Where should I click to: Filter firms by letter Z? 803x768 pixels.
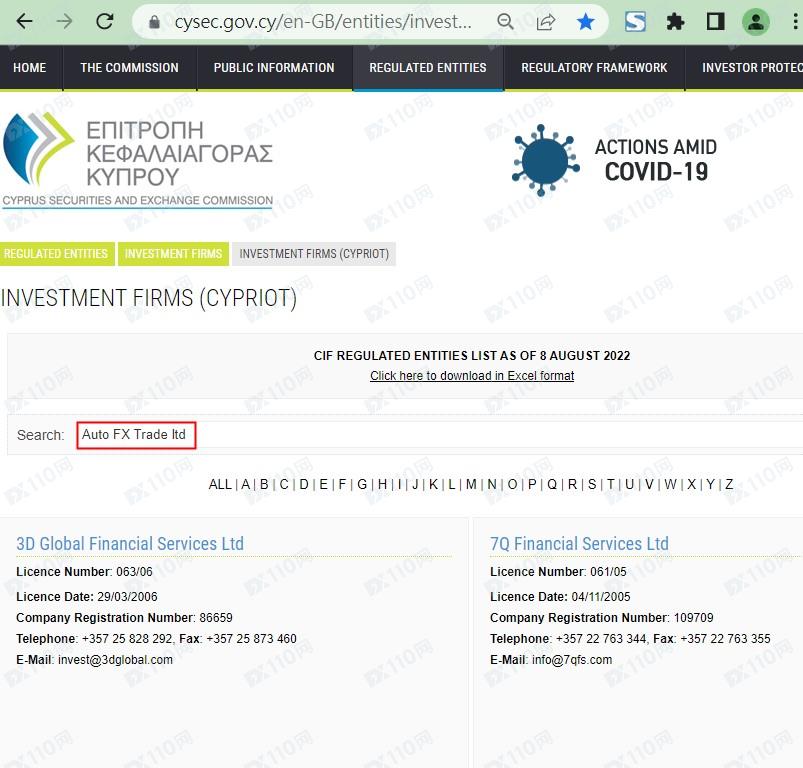point(729,484)
